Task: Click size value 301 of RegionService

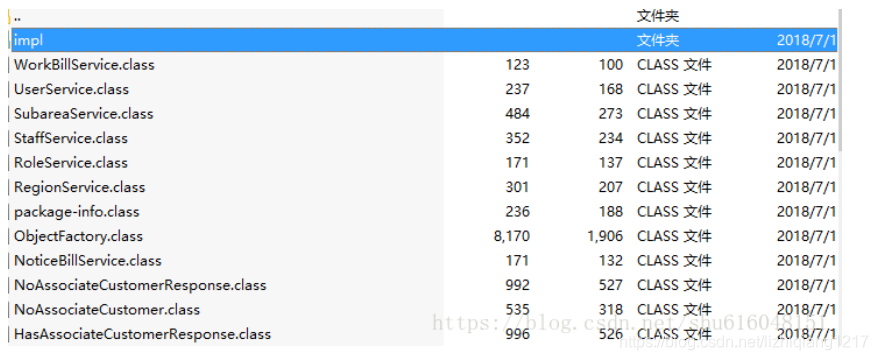Action: point(517,188)
